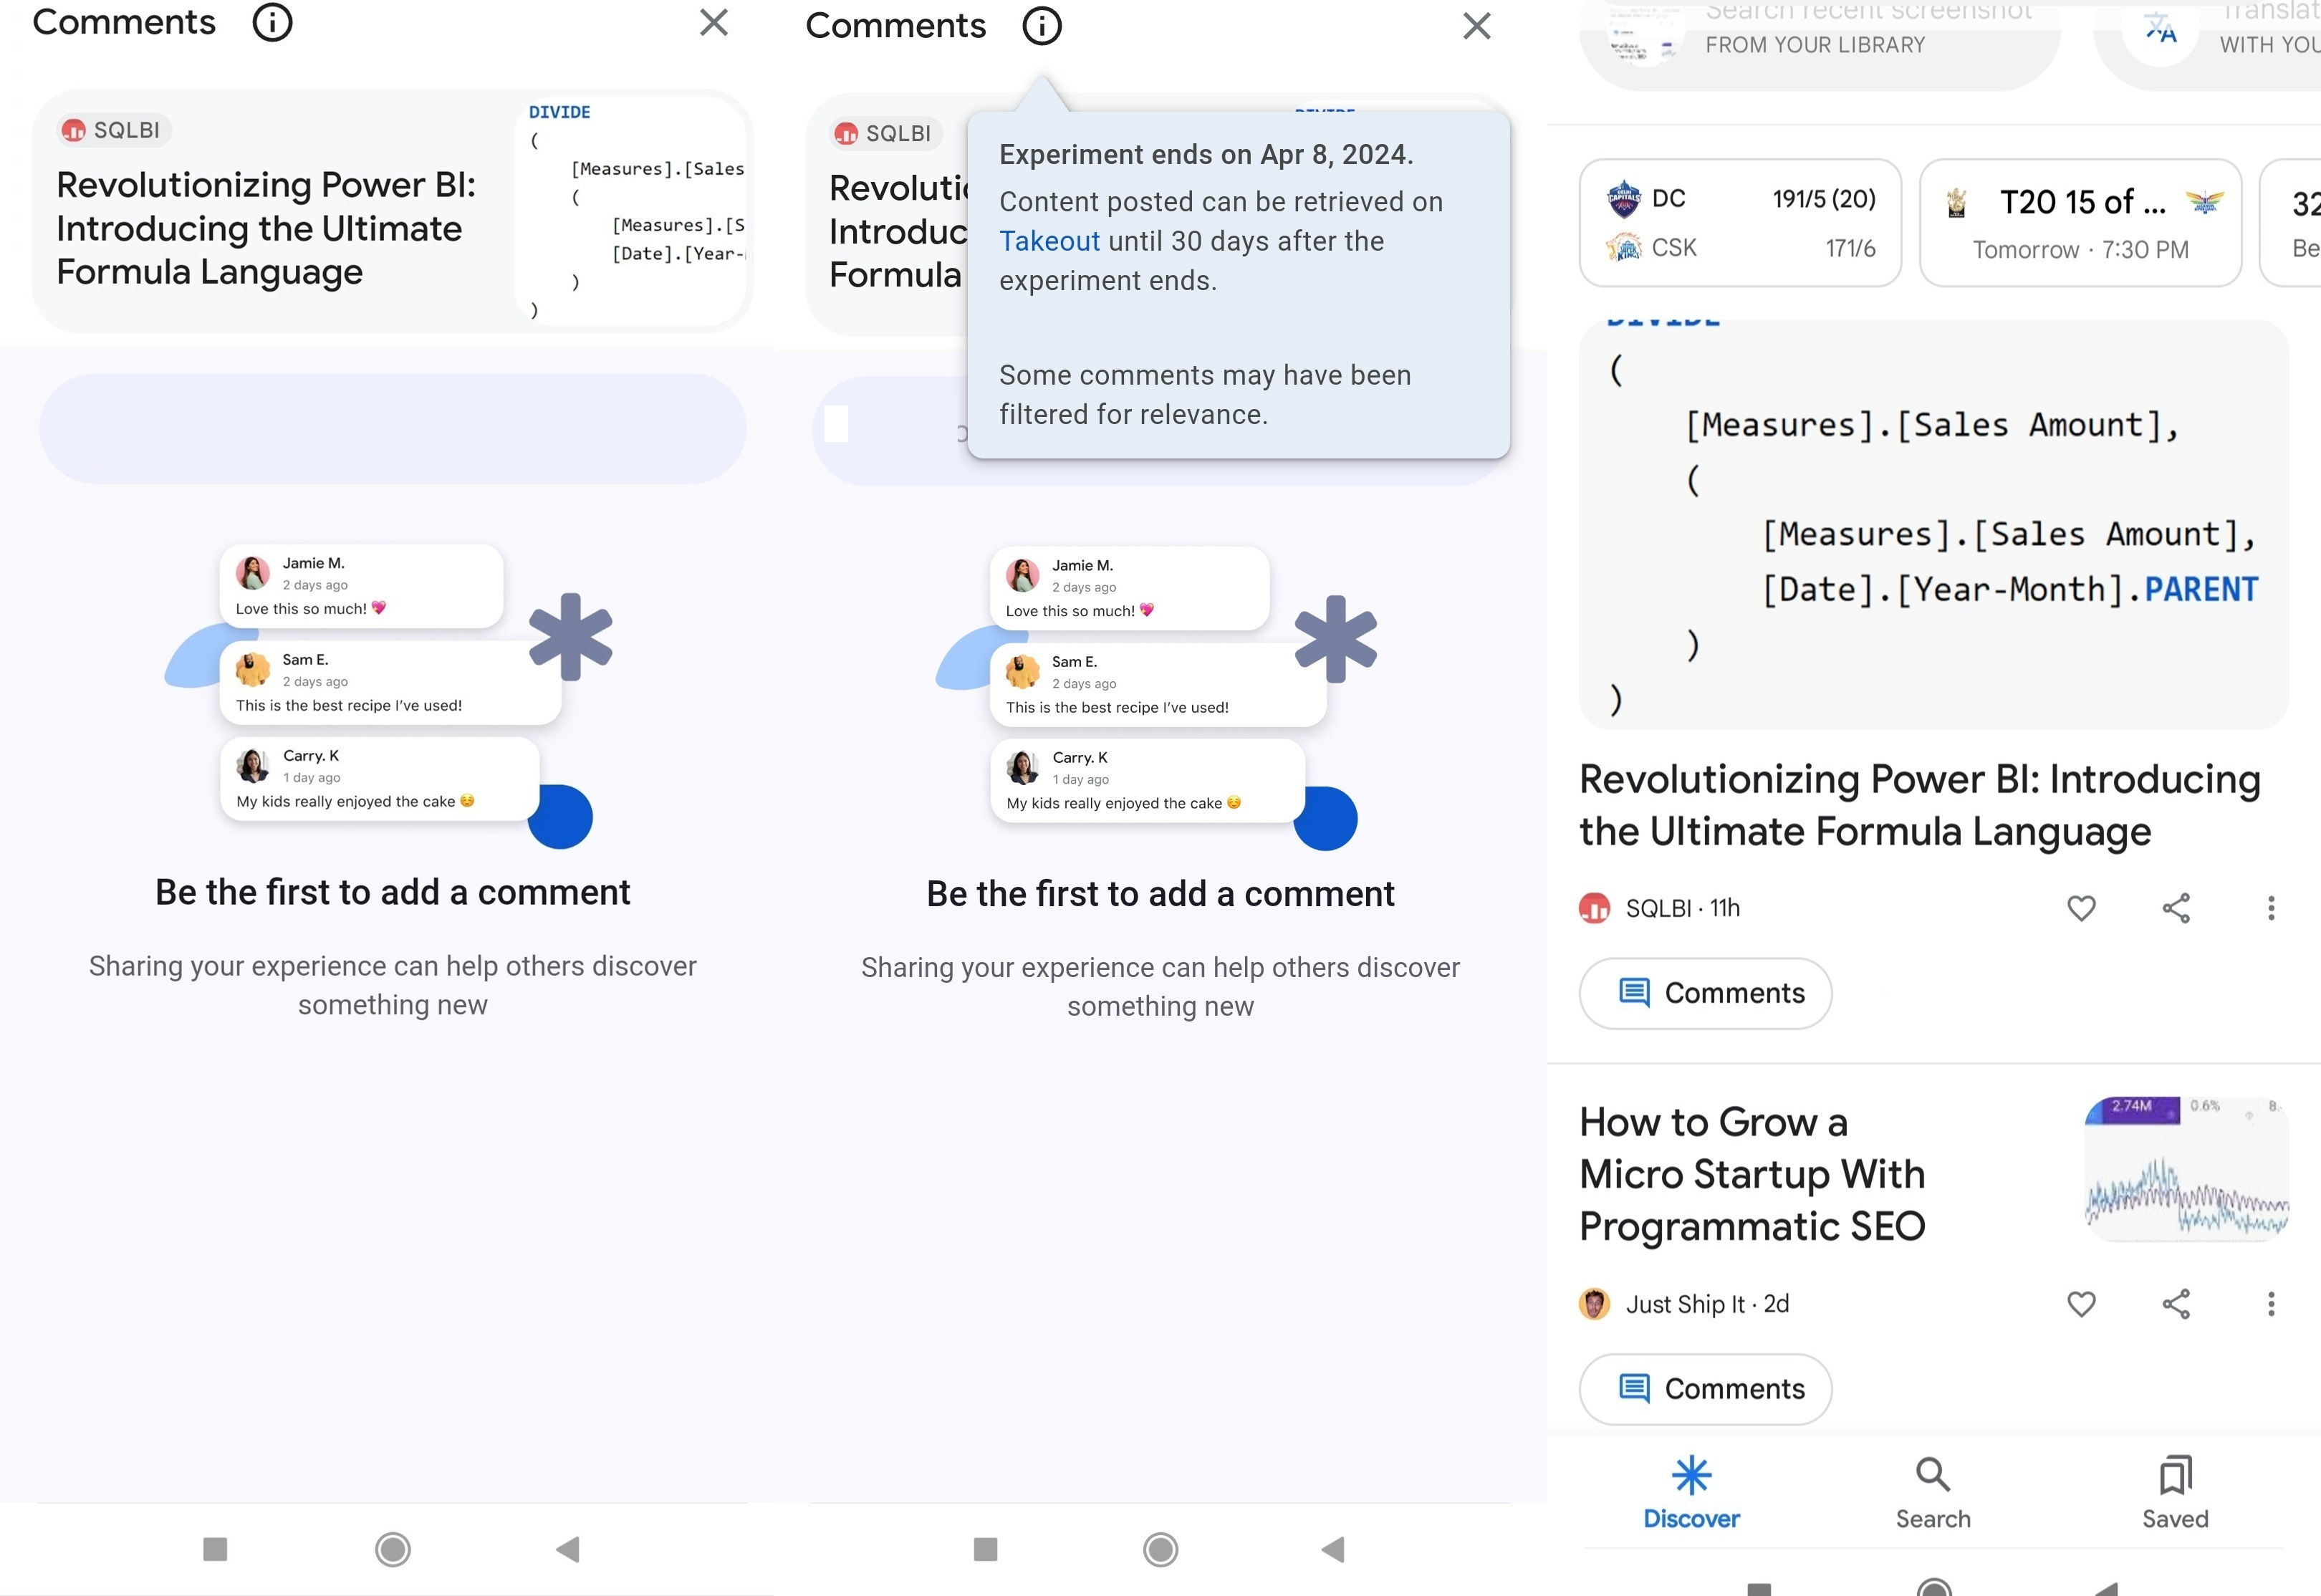Open Comments for SQLBI article
Viewport: 2321px width, 1596px height.
pyautogui.click(x=1705, y=993)
